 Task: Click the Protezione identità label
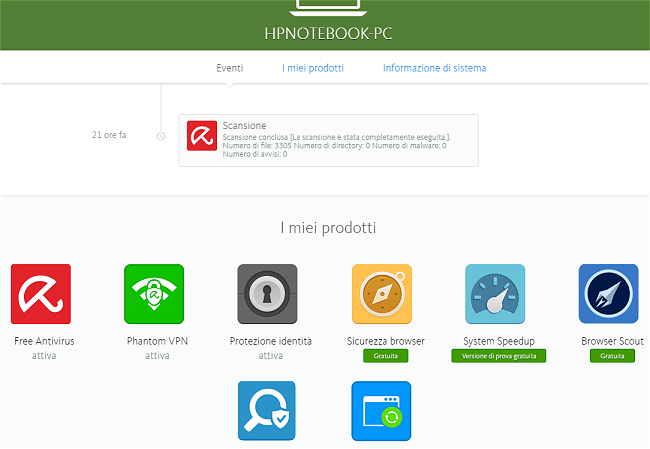271,341
